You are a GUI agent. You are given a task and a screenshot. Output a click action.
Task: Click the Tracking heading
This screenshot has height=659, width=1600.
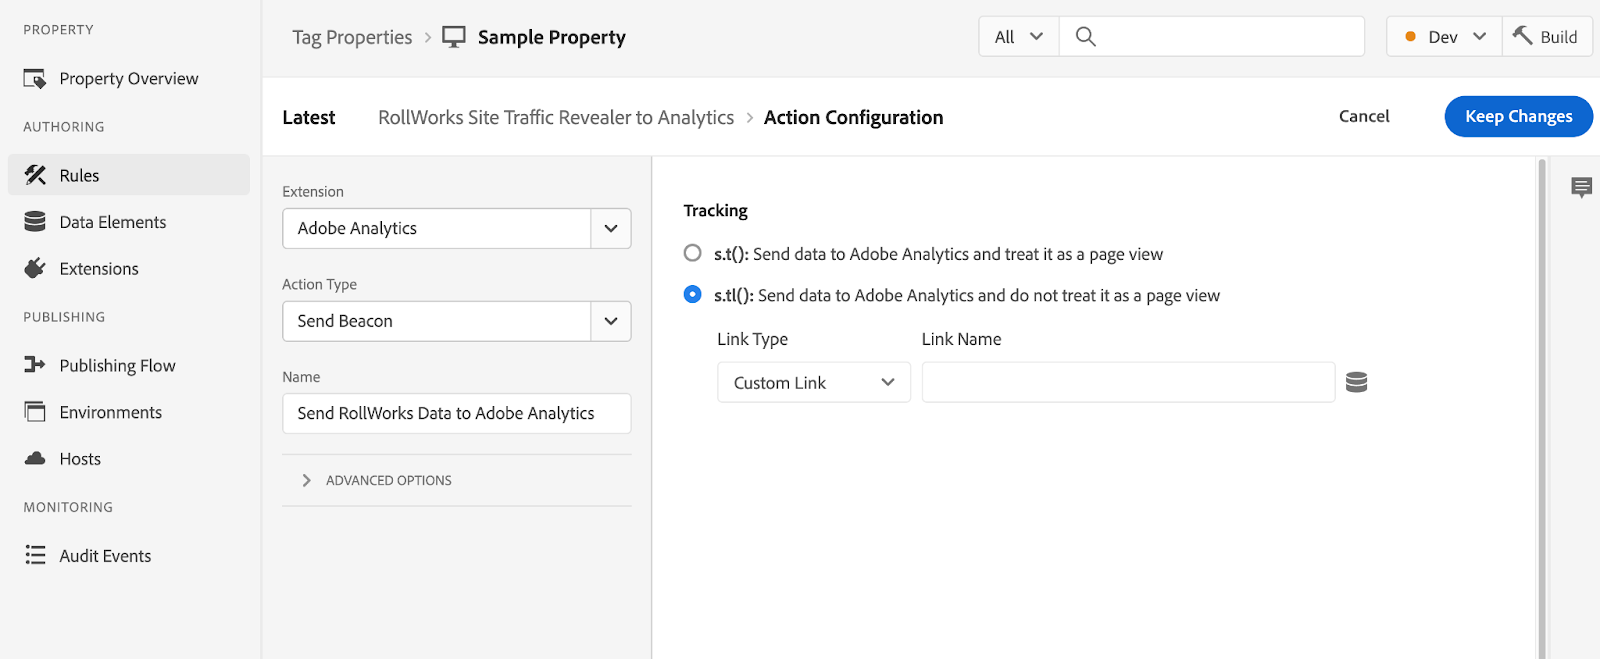(715, 210)
